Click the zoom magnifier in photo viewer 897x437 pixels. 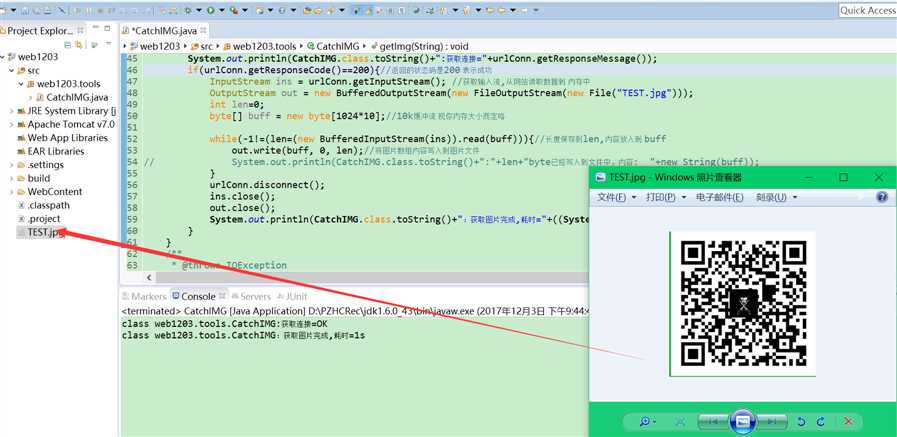tap(644, 422)
